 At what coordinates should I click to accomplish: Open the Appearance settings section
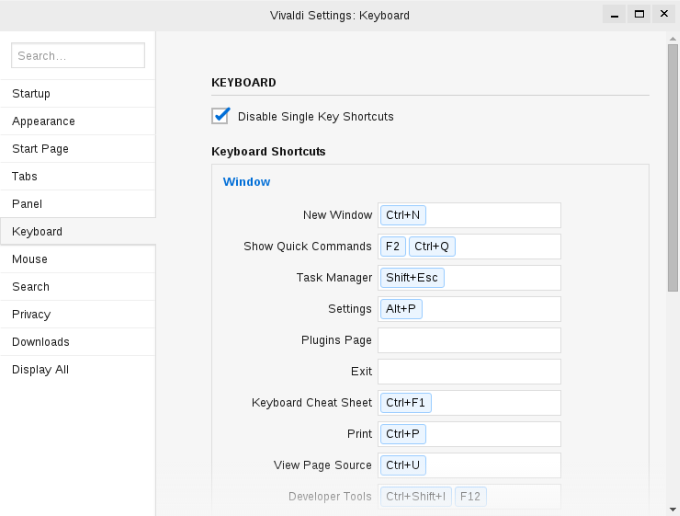click(78, 121)
